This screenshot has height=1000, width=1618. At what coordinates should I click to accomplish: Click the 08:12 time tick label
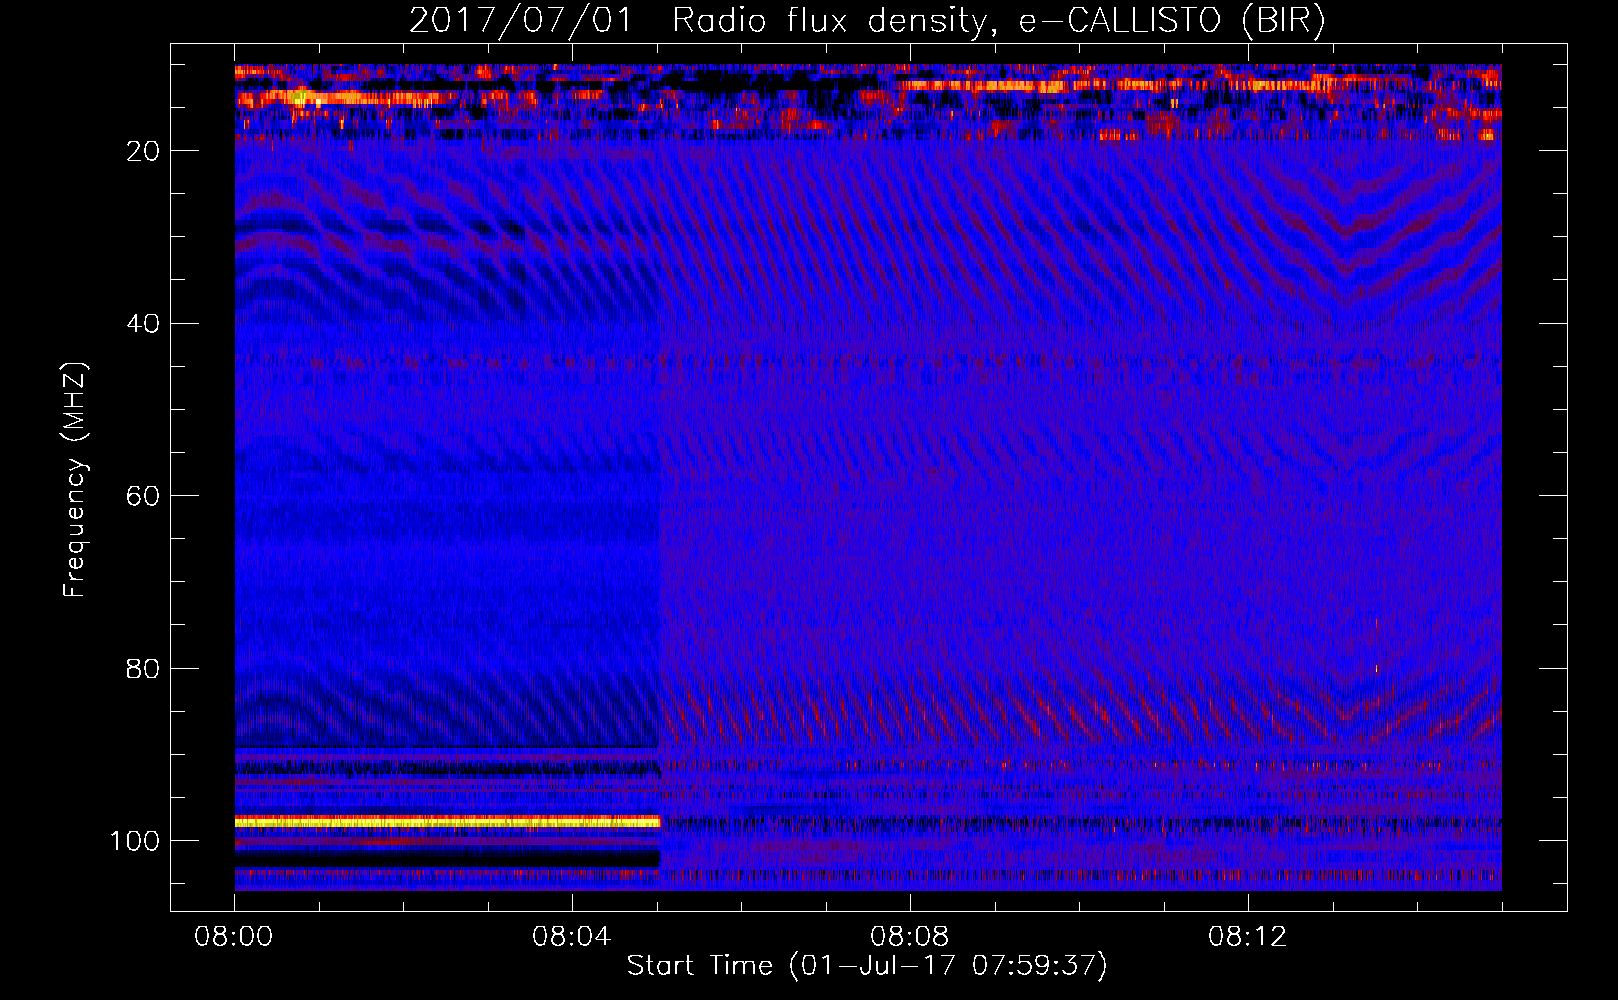1248,937
